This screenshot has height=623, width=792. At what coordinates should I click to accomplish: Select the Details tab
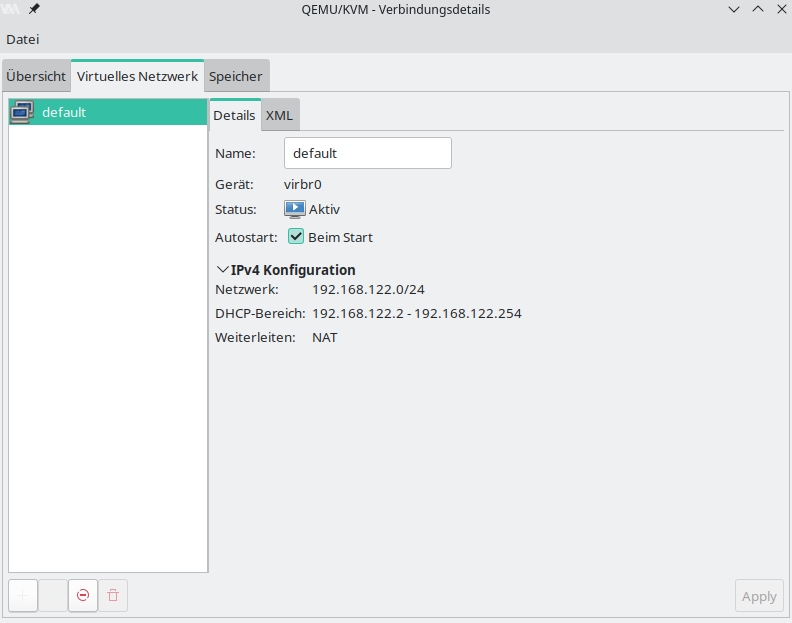coord(234,115)
